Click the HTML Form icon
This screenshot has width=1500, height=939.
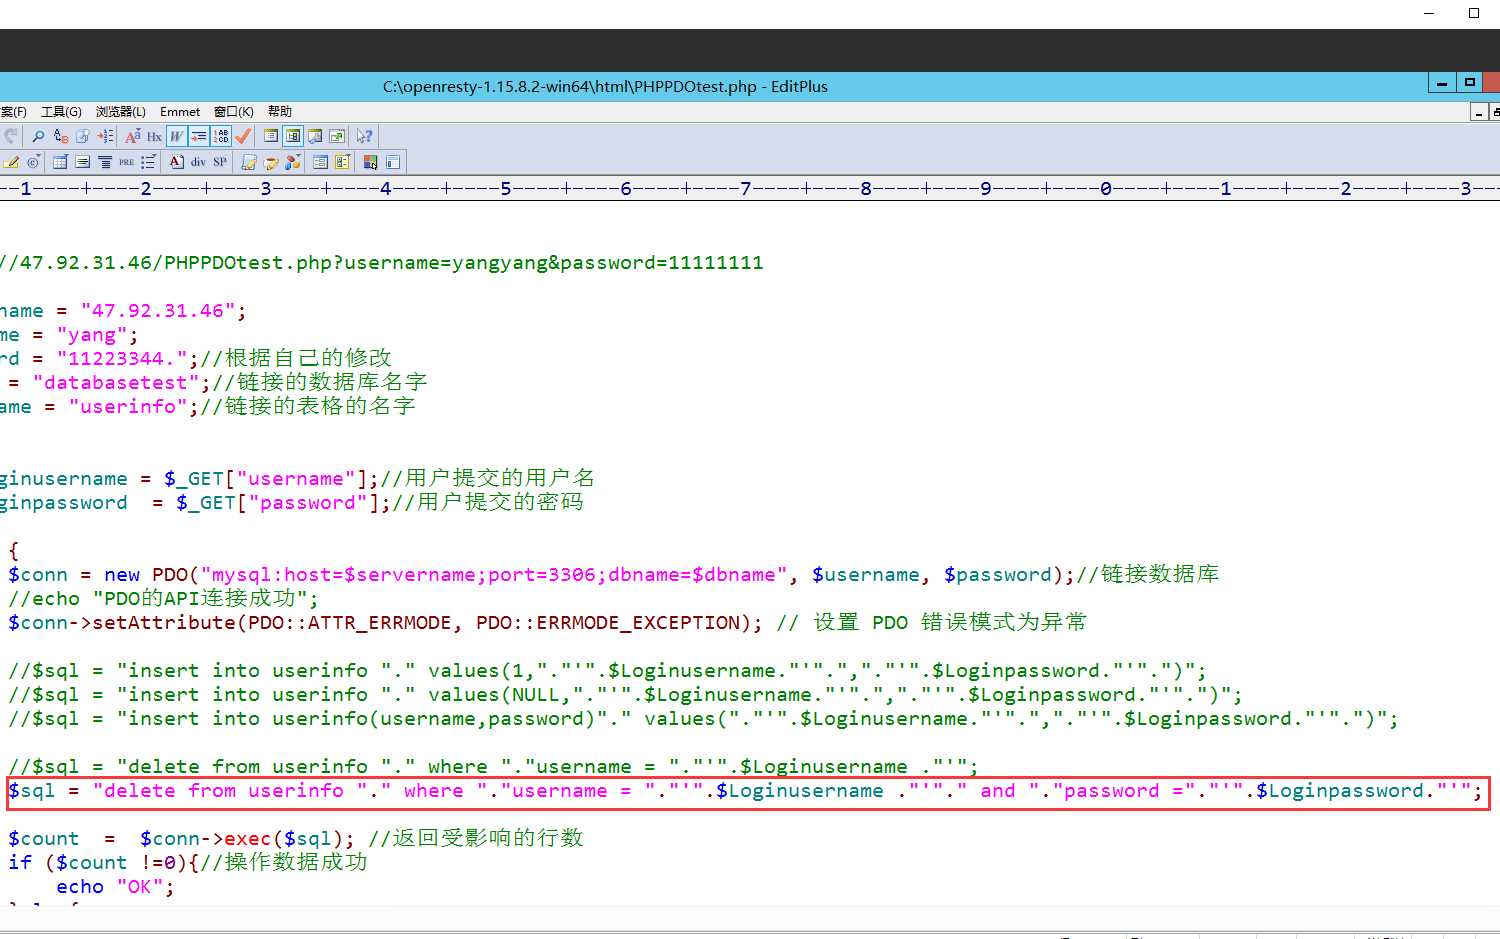[321, 162]
